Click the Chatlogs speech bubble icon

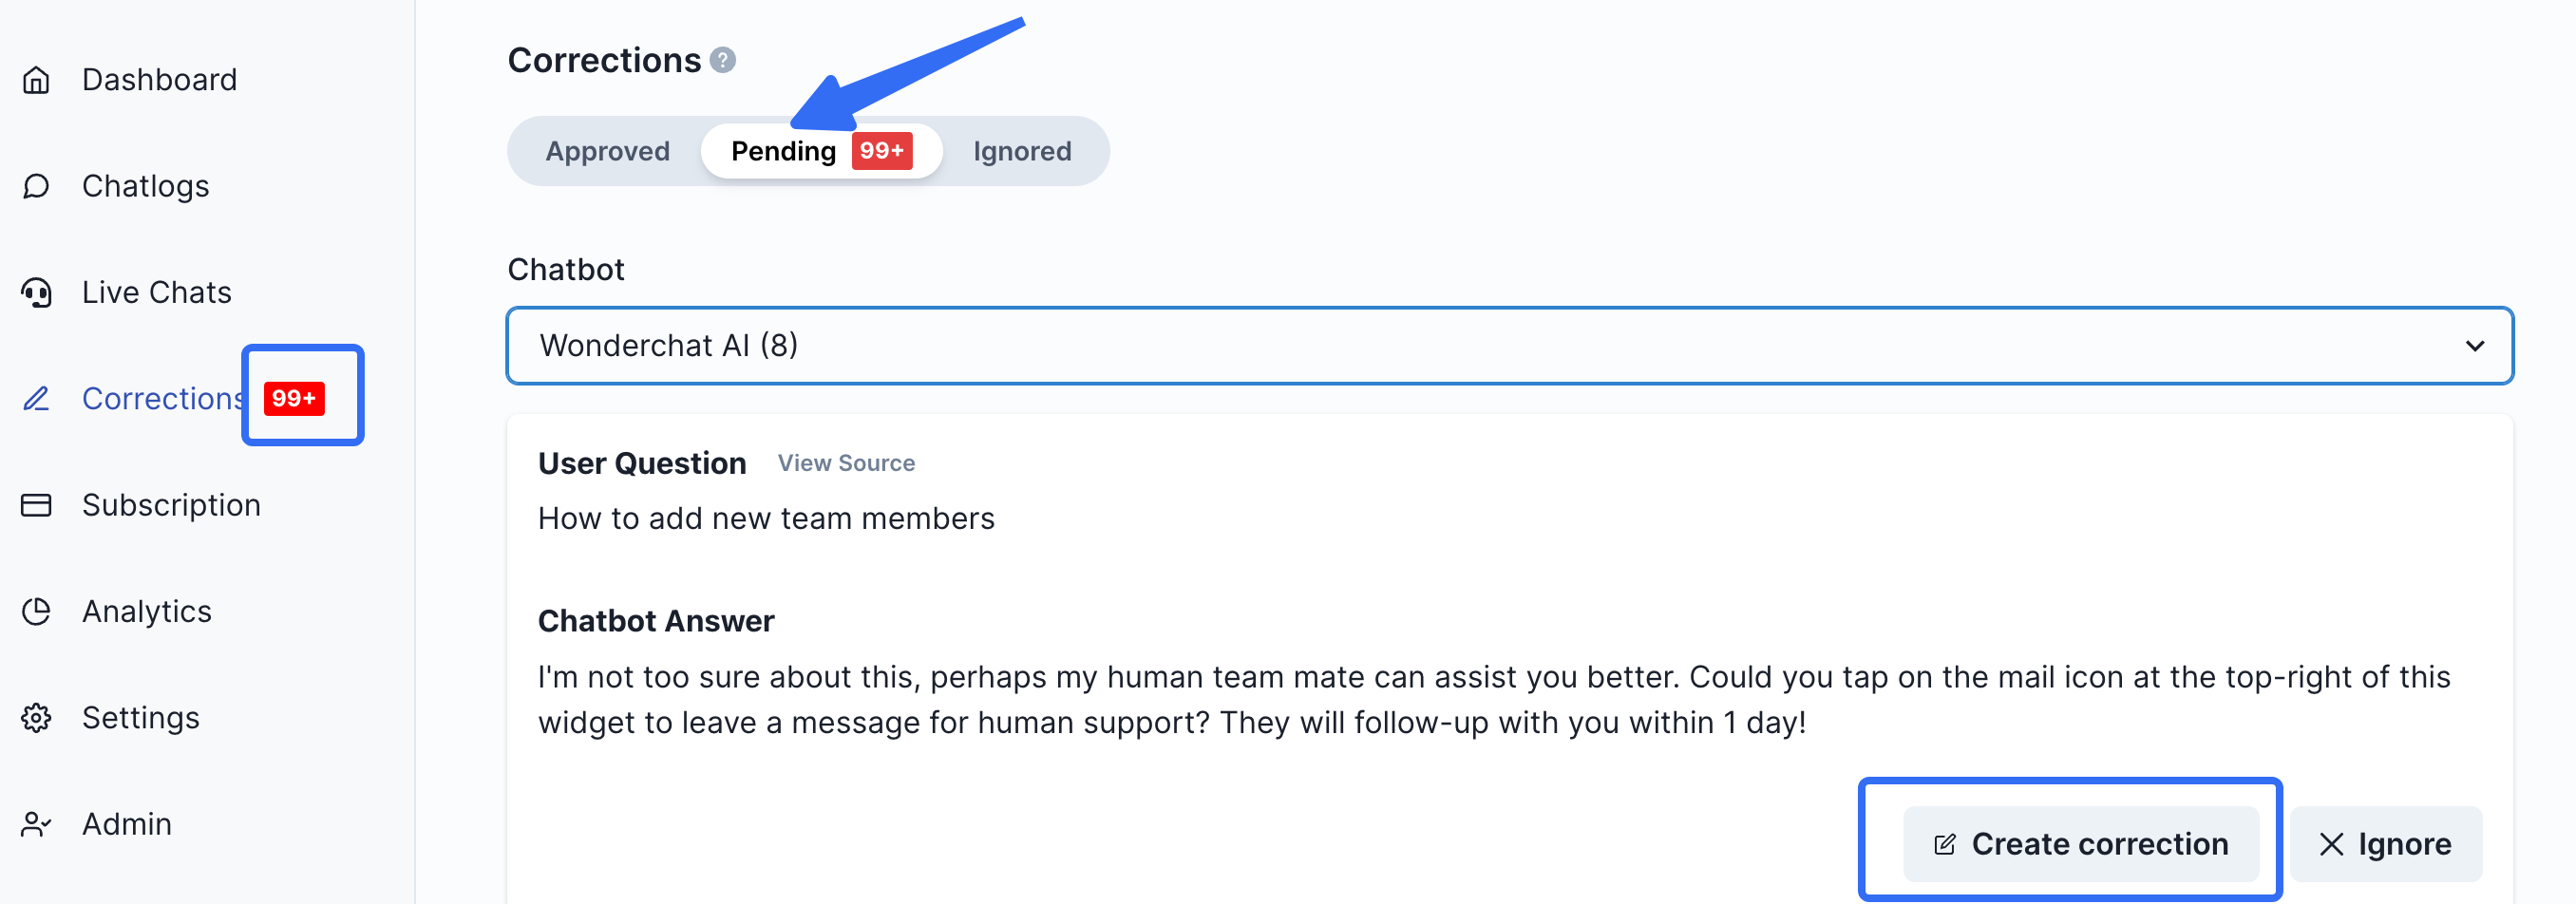pos(36,186)
